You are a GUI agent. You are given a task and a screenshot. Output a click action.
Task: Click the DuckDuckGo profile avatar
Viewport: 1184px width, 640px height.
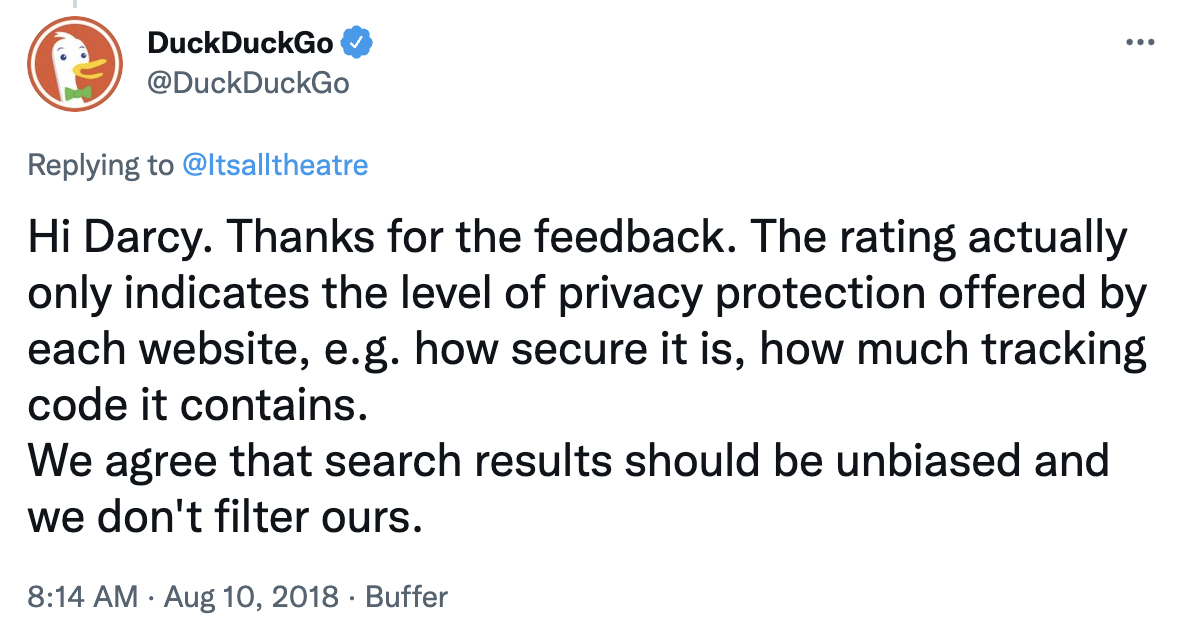(75, 64)
